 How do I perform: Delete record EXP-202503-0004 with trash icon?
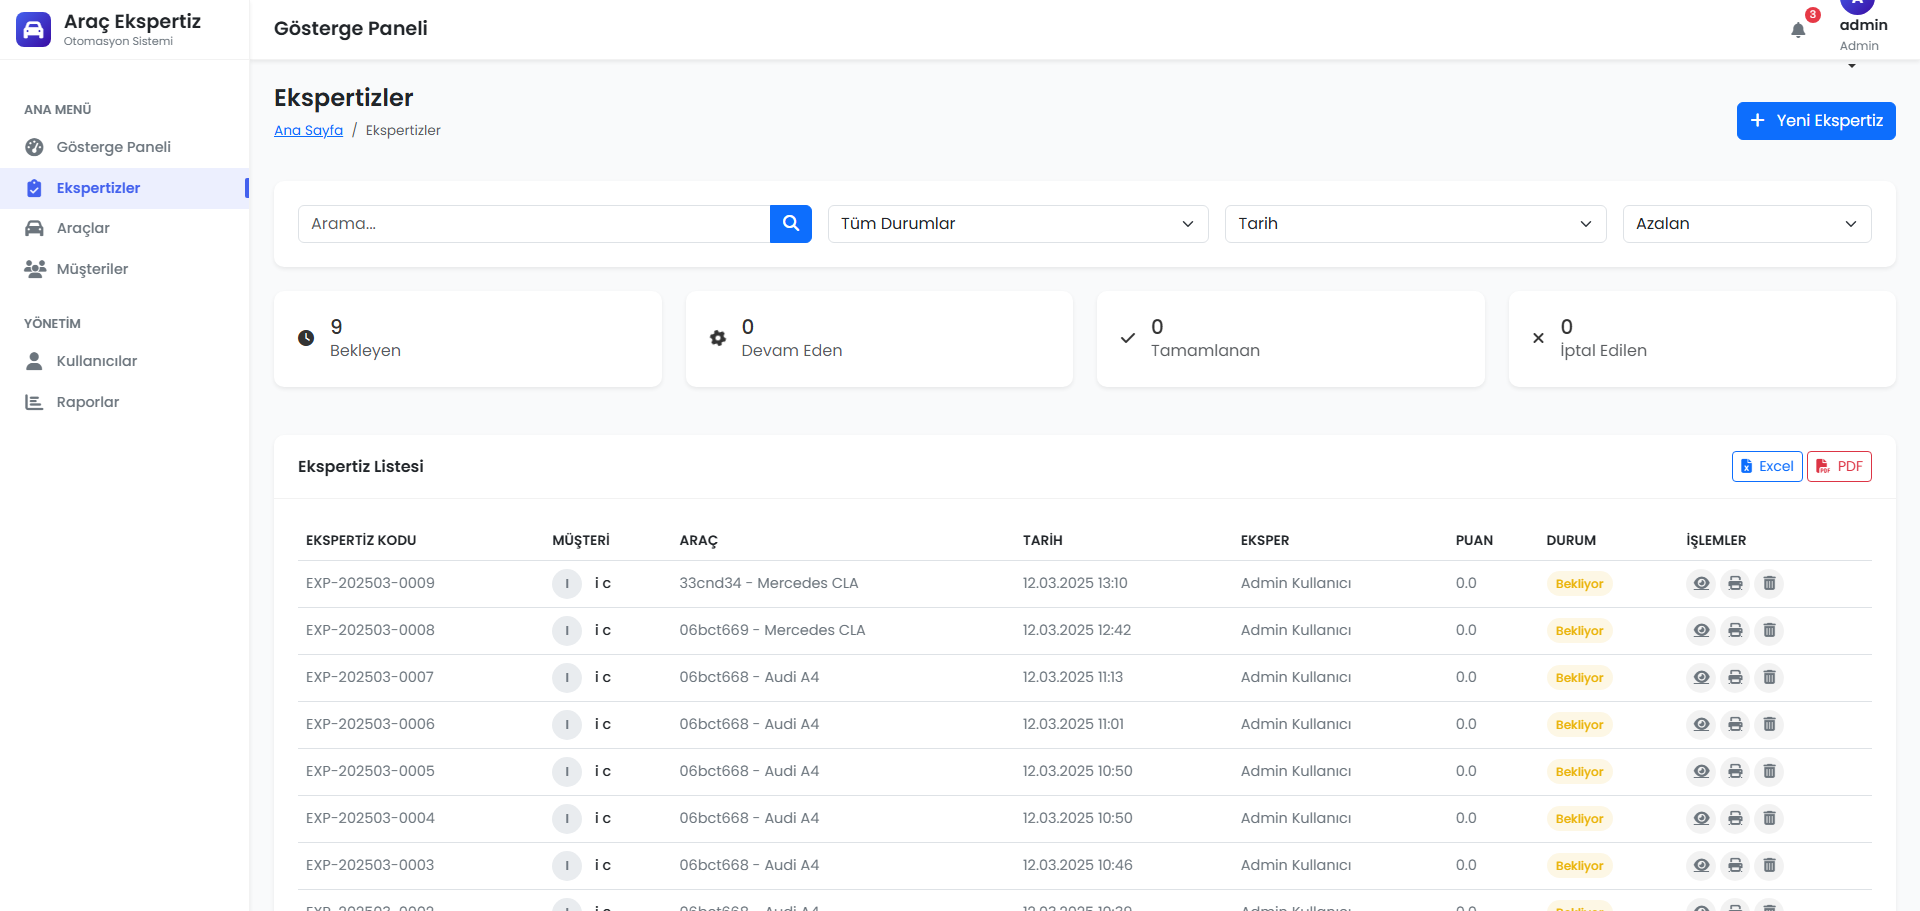pos(1769,819)
